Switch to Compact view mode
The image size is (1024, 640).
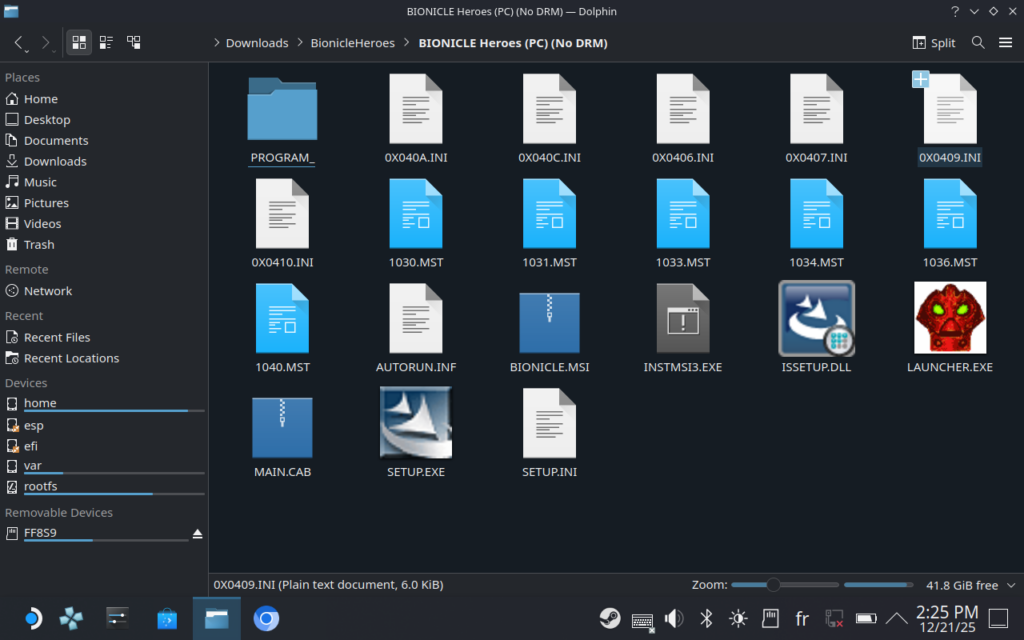(x=106, y=43)
